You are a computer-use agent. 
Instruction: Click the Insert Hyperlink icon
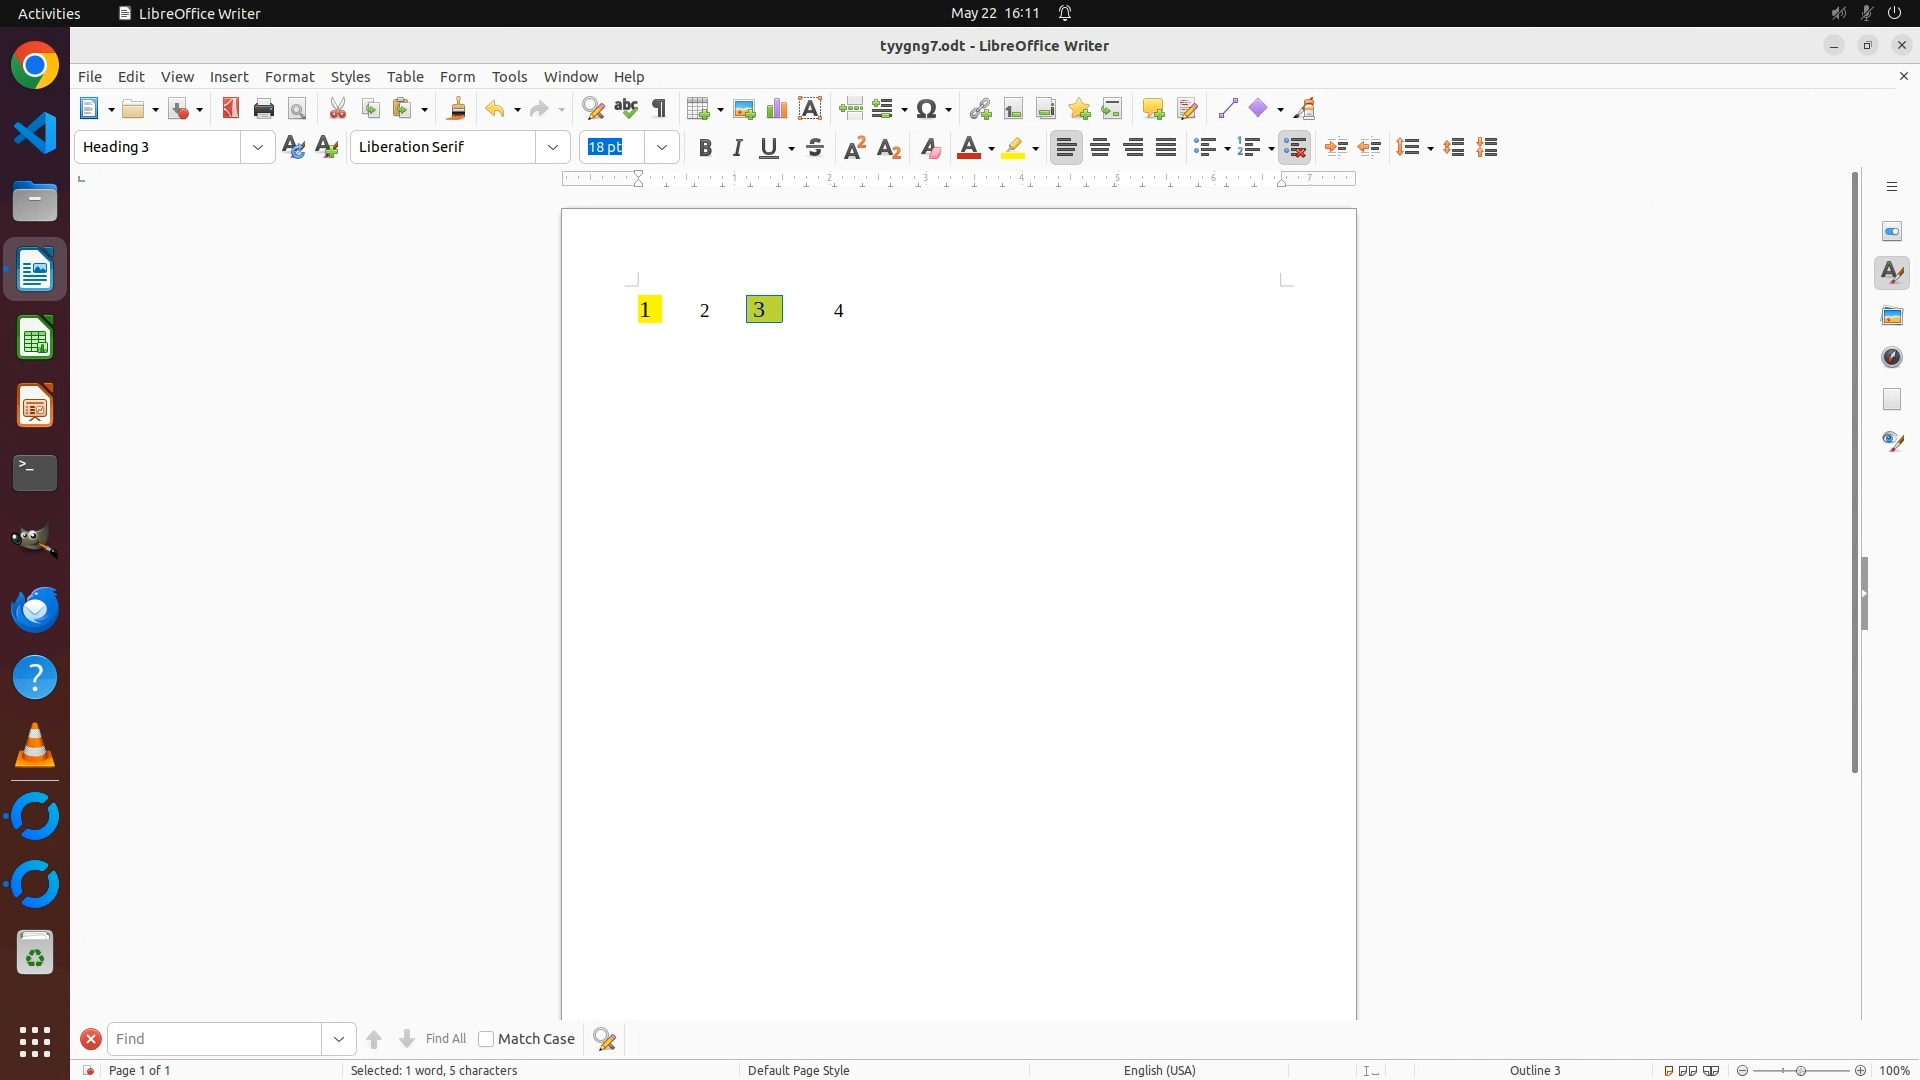(980, 109)
